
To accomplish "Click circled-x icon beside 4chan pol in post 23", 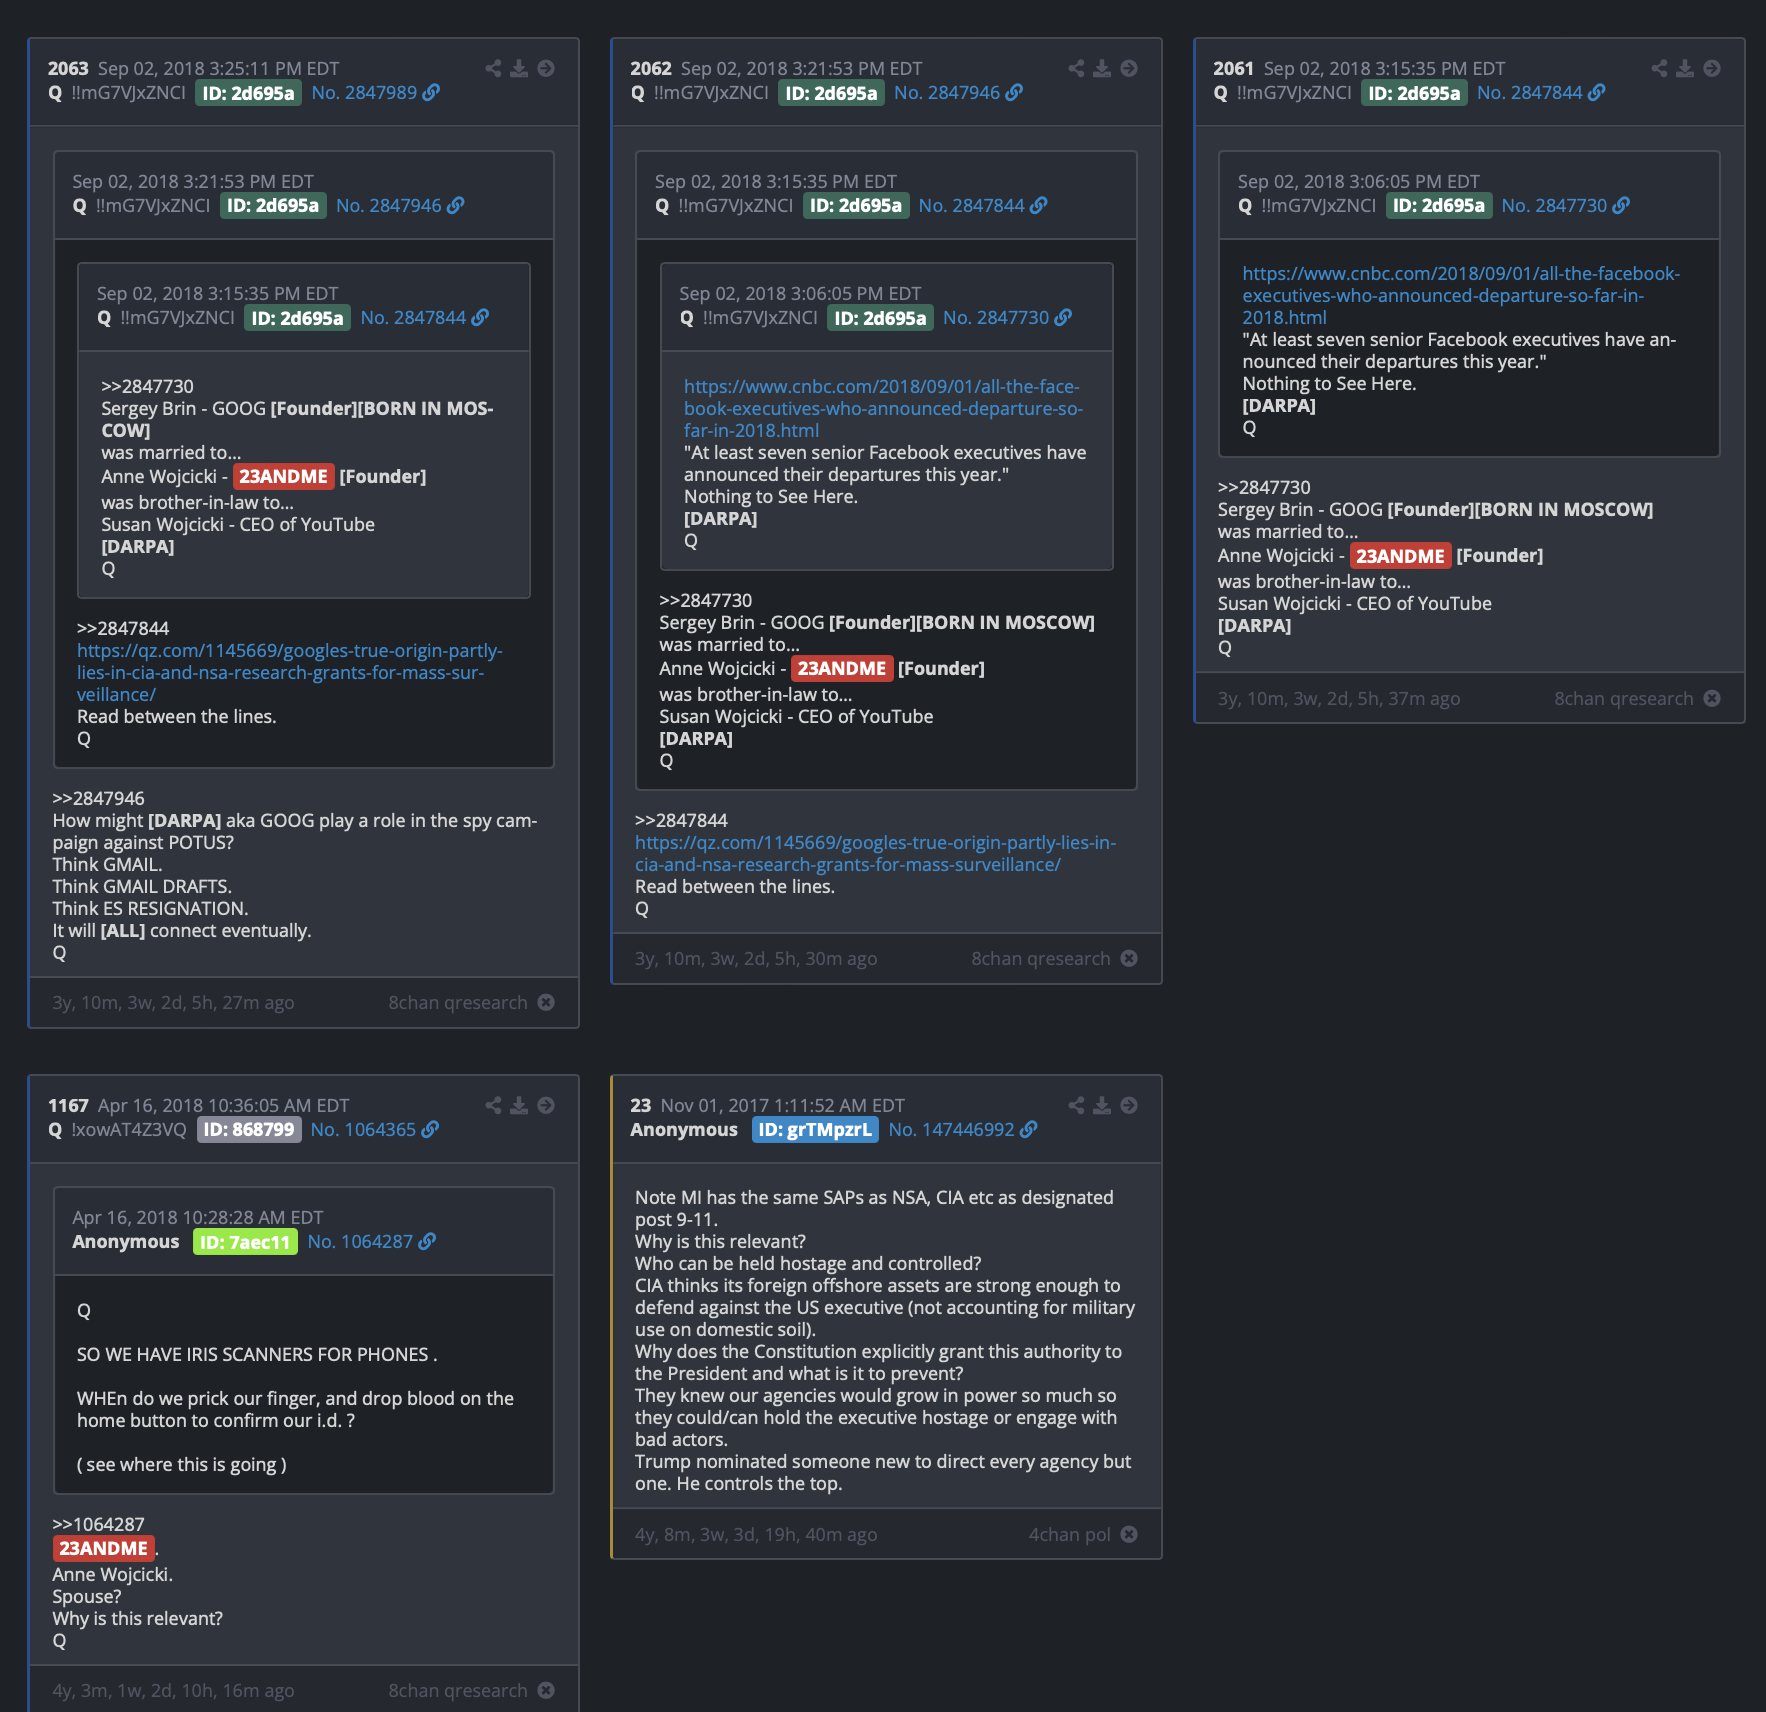I will pos(1129,1534).
